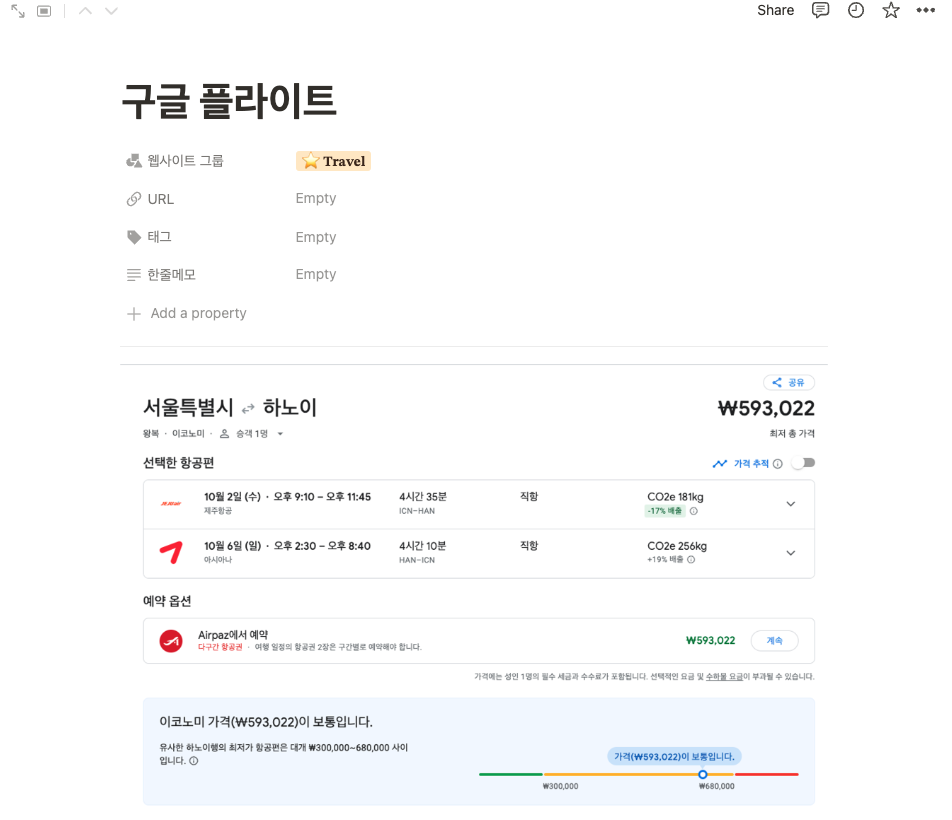Image resolution: width=952 pixels, height=820 pixels.
Task: Click the 아시아나 airline logo
Action: [171, 553]
